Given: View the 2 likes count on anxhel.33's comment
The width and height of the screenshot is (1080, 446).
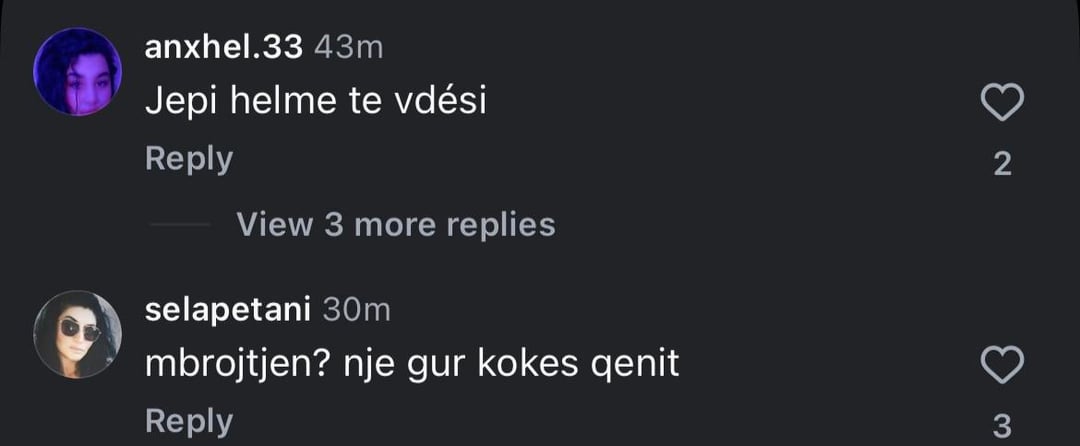Looking at the screenshot, I should (x=1002, y=164).
